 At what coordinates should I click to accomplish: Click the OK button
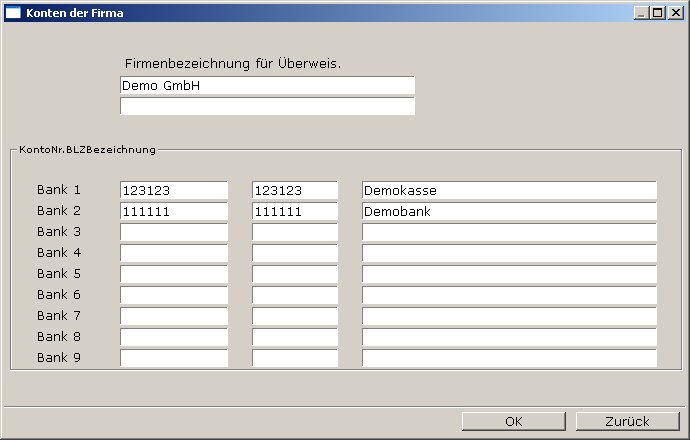514,421
